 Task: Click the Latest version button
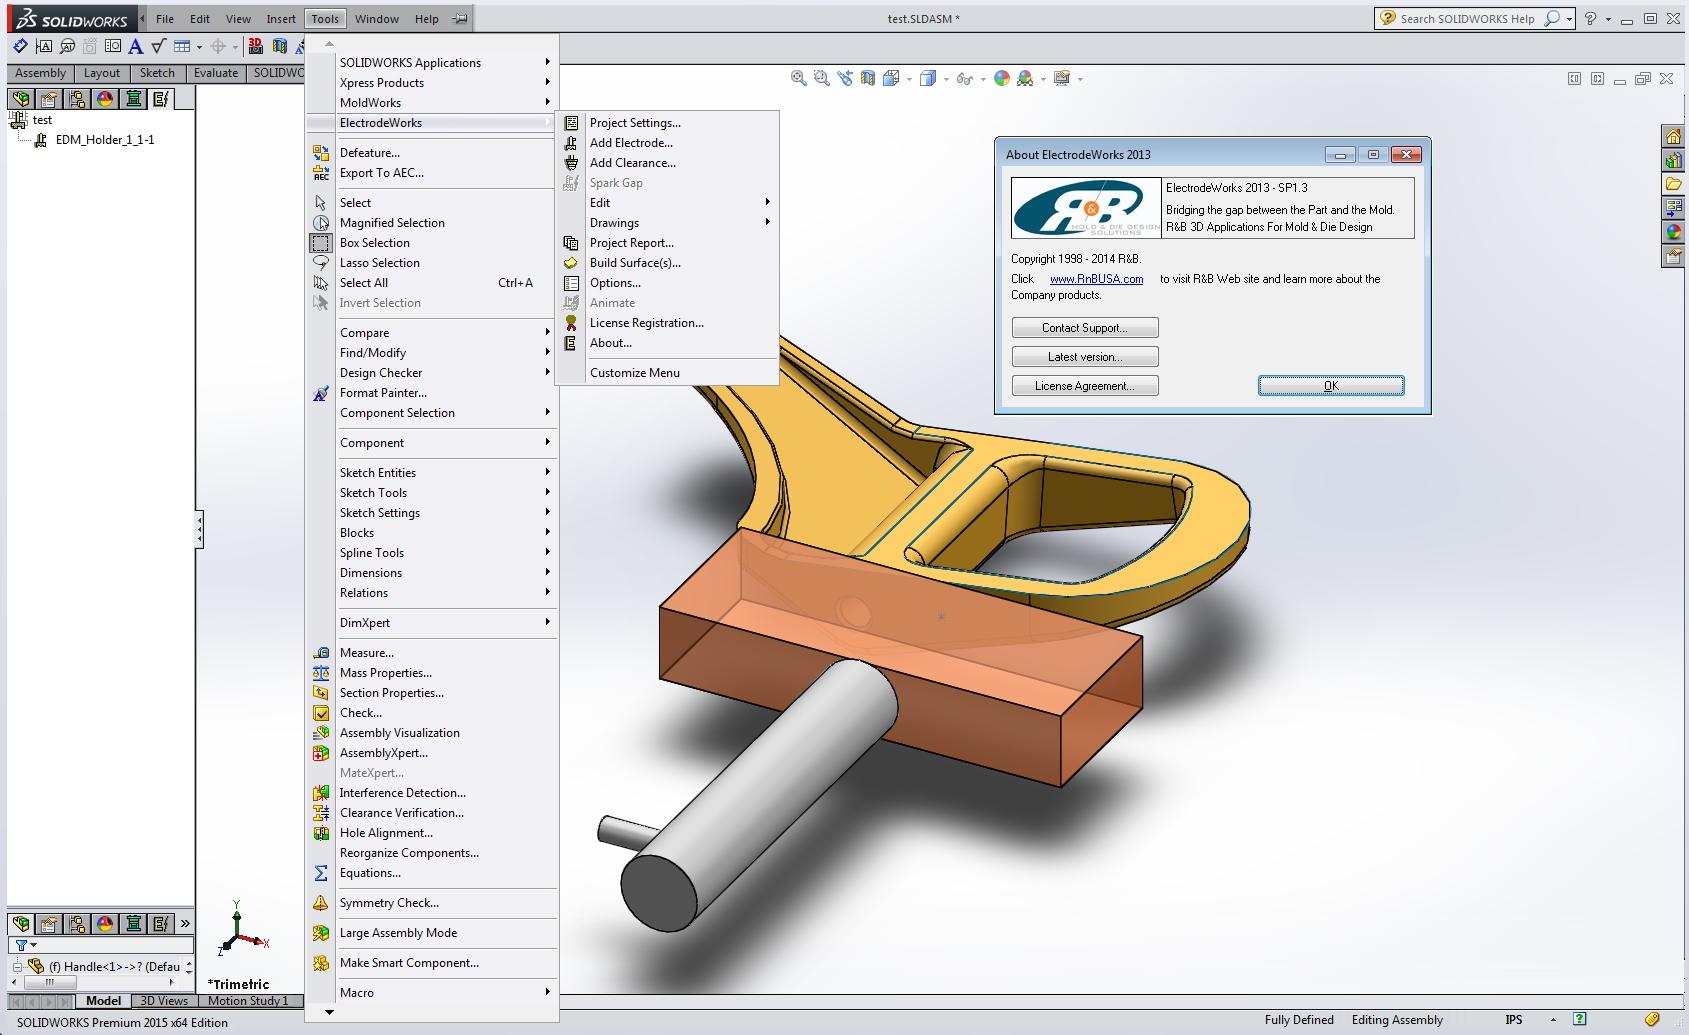(x=1085, y=357)
